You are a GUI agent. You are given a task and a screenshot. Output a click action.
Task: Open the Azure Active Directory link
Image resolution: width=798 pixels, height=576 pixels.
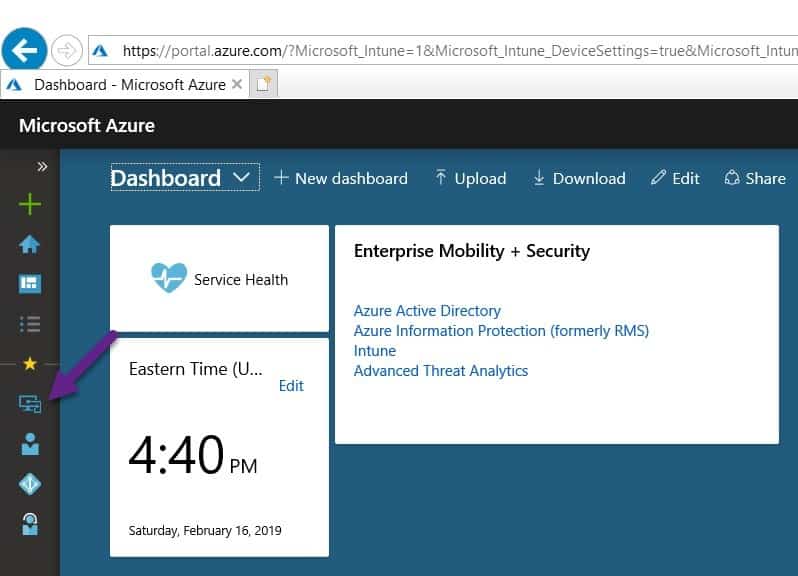click(427, 311)
